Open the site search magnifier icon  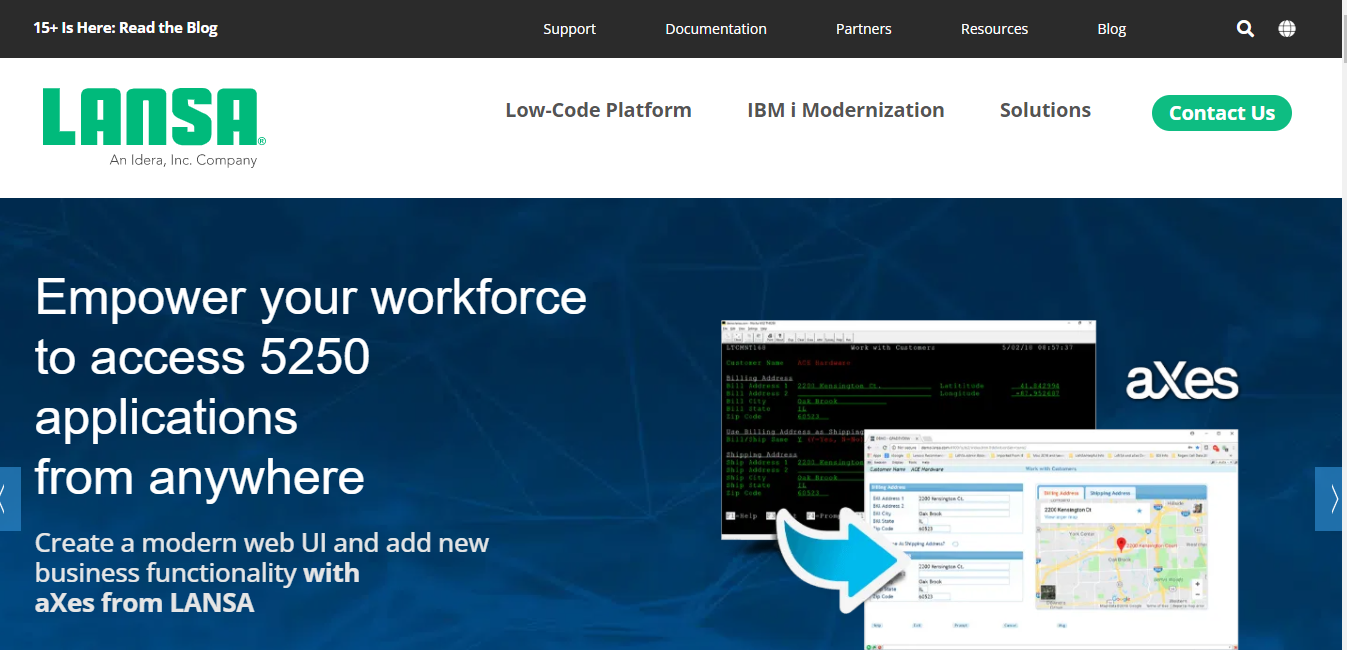(x=1245, y=29)
